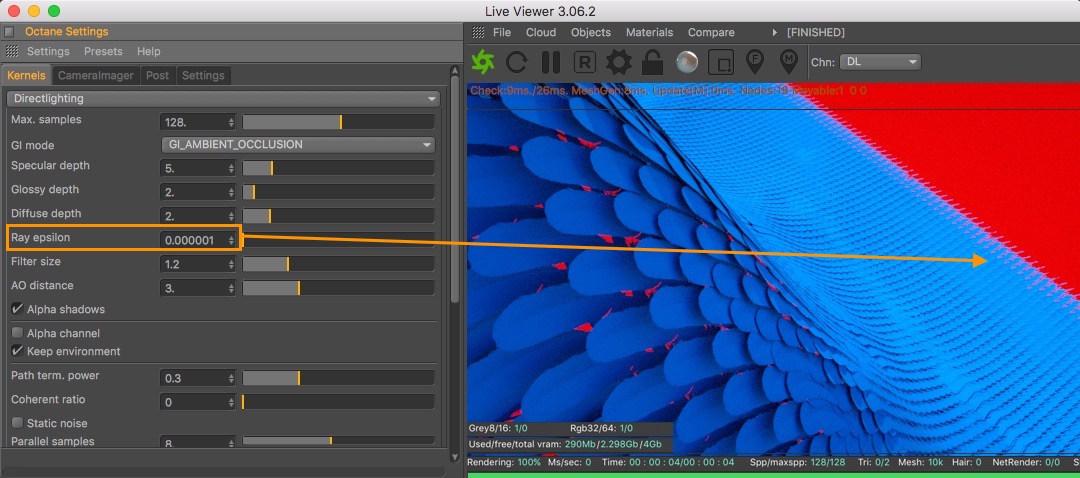Switch to the Kernels tab
1080x478 pixels.
click(26, 76)
